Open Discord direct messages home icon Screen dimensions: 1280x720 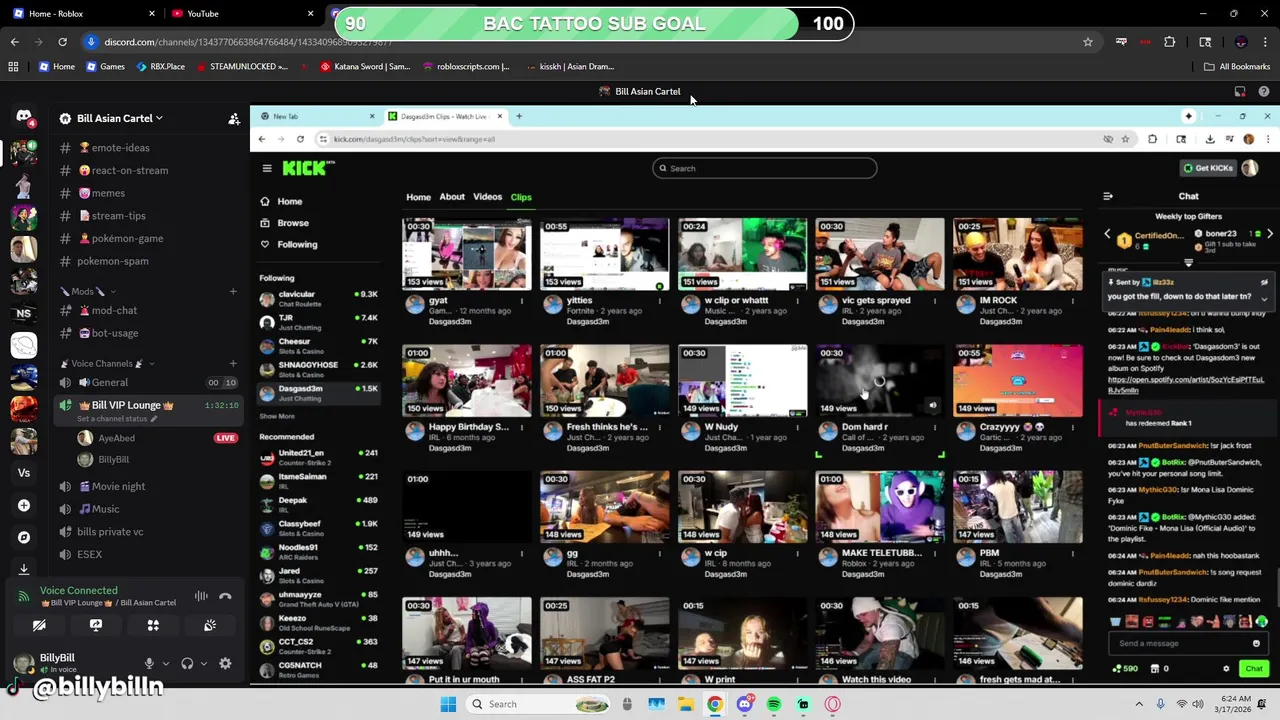click(x=24, y=117)
